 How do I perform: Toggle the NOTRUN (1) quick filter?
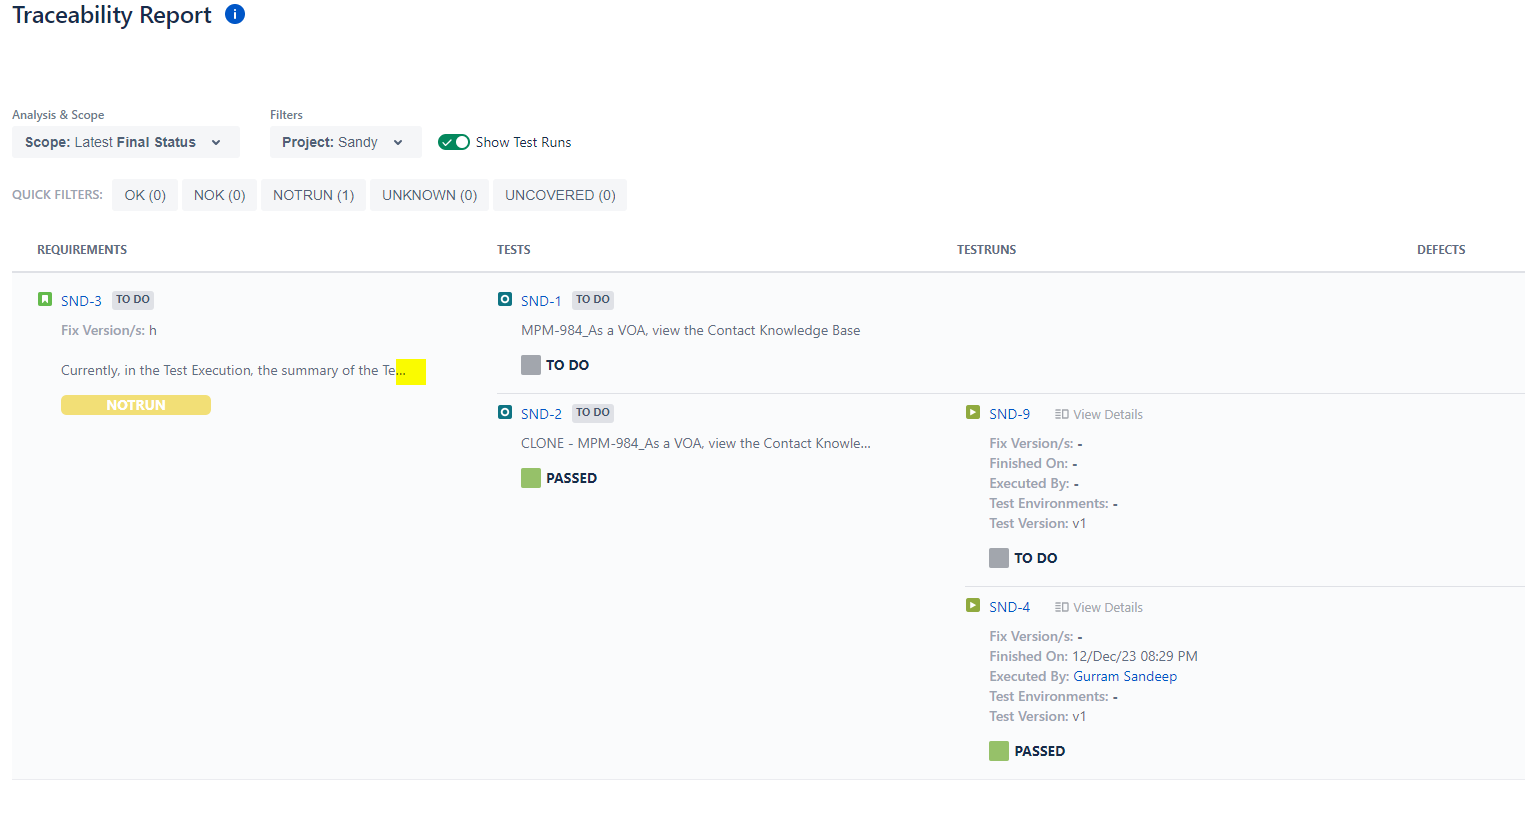tap(313, 195)
